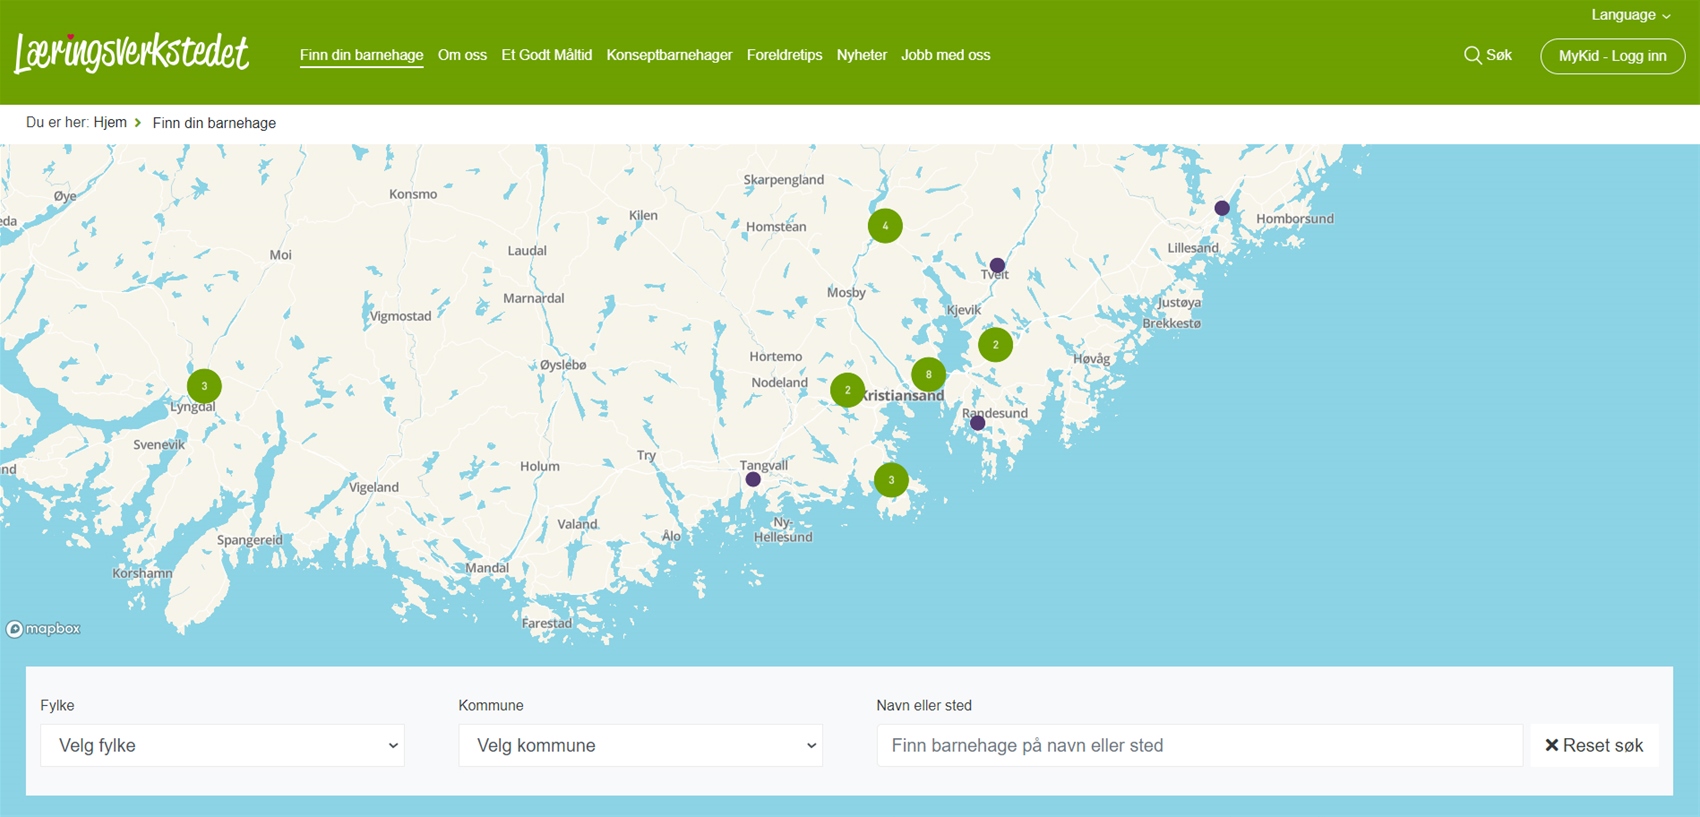Select the purple marker near Randesund
The width and height of the screenshot is (1700, 817).
pyautogui.click(x=978, y=423)
